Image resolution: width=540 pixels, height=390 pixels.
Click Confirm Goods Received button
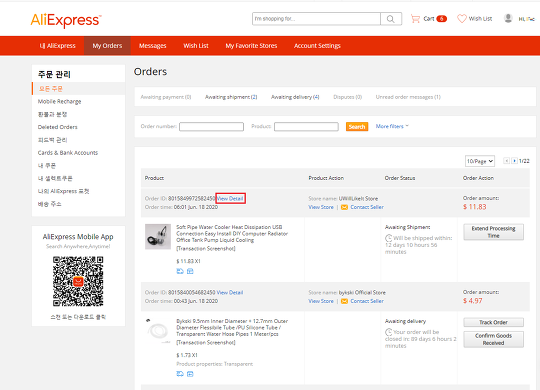click(494, 339)
